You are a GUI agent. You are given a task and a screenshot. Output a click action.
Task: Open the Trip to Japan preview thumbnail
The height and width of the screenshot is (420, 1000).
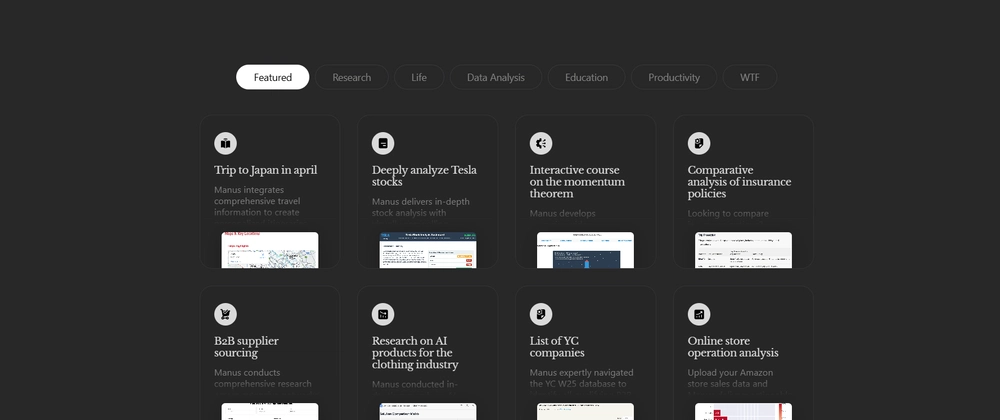coord(270,250)
